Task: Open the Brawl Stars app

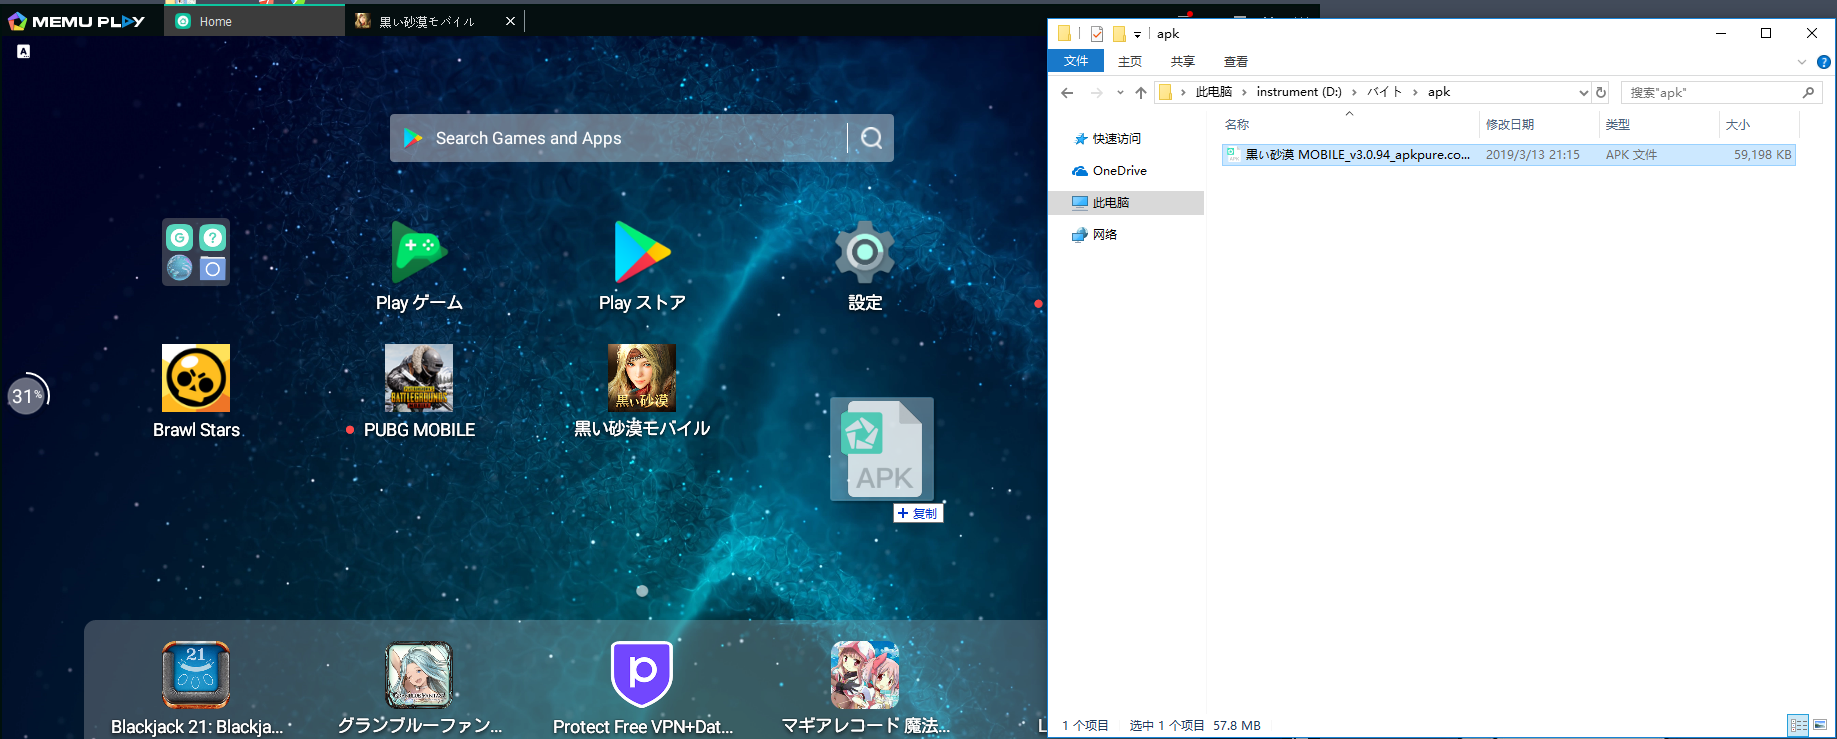Action: click(196, 379)
